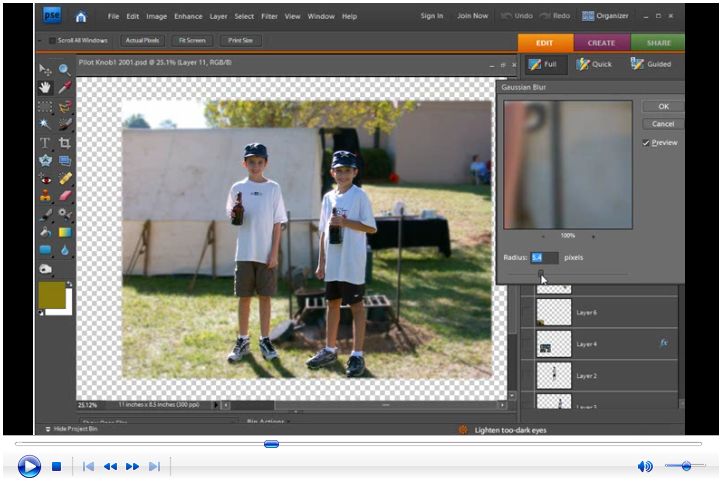Click the Radius pixels input field
The width and height of the screenshot is (724, 481).
coord(544,258)
